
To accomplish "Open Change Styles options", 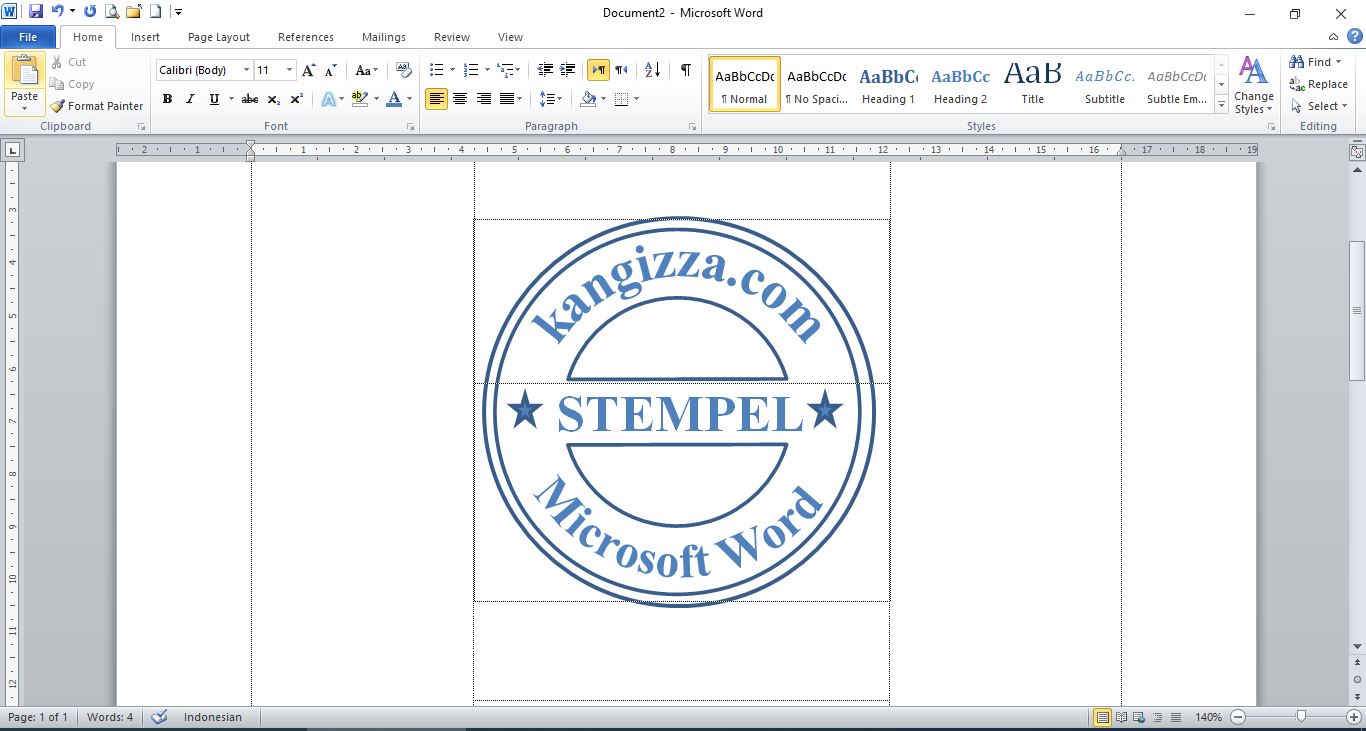I will click(1253, 85).
